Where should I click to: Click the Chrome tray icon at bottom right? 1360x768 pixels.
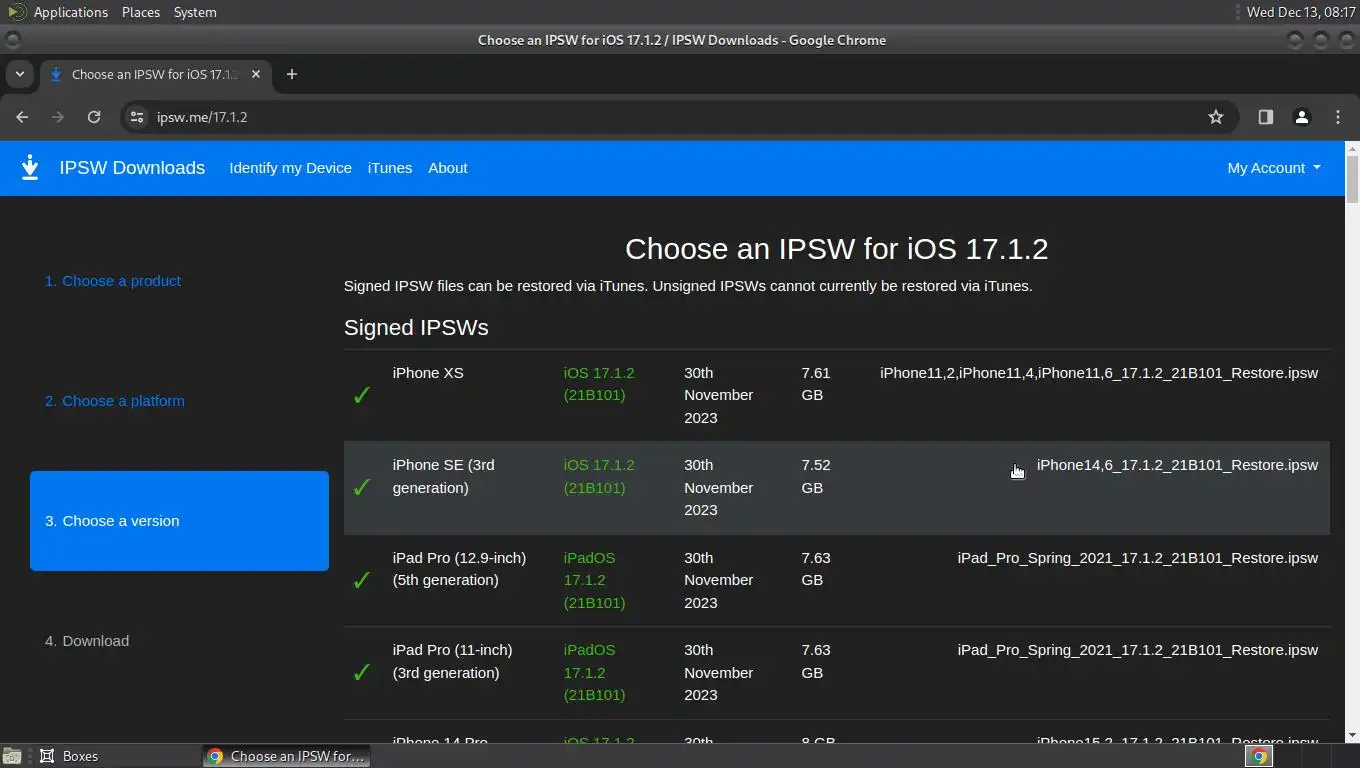tap(1260, 756)
